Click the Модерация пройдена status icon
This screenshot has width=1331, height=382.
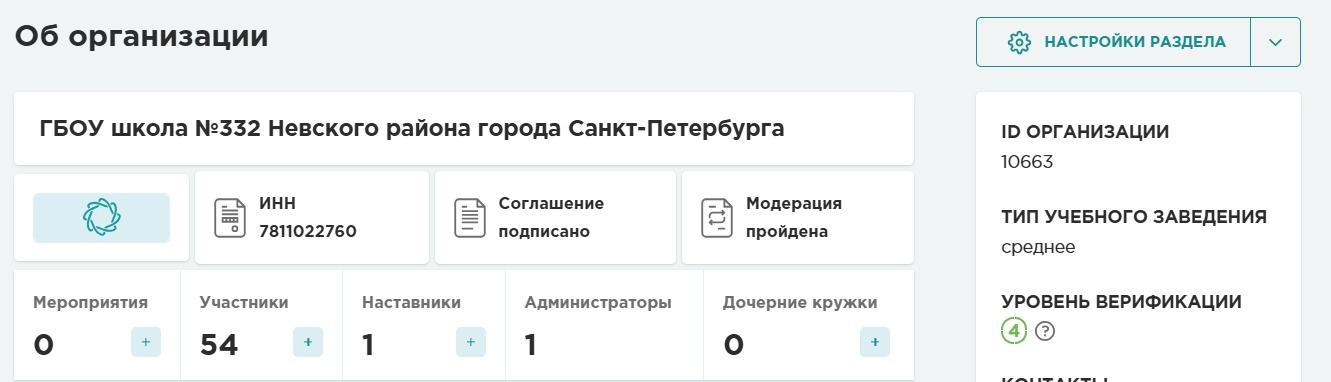717,218
